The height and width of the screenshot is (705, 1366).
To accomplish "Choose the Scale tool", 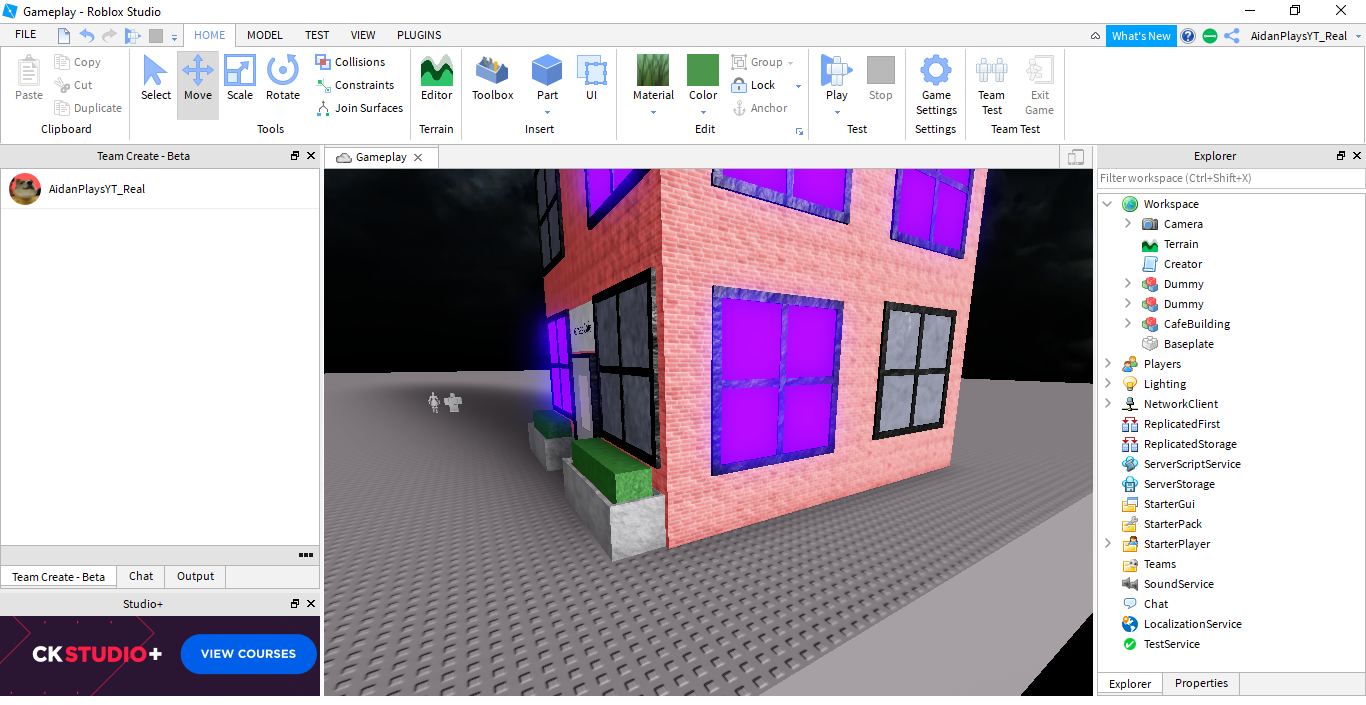I will point(240,78).
